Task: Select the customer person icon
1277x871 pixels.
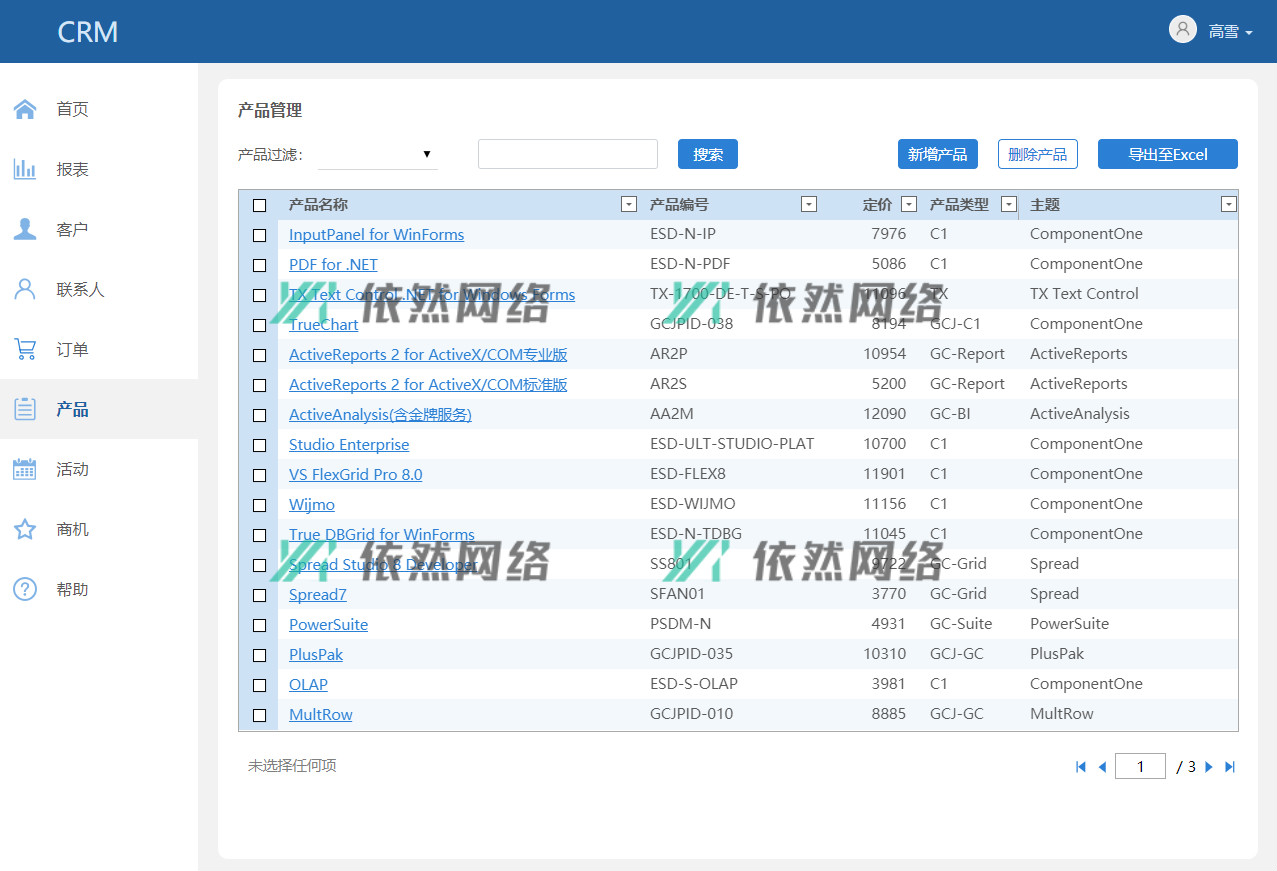Action: 25,229
